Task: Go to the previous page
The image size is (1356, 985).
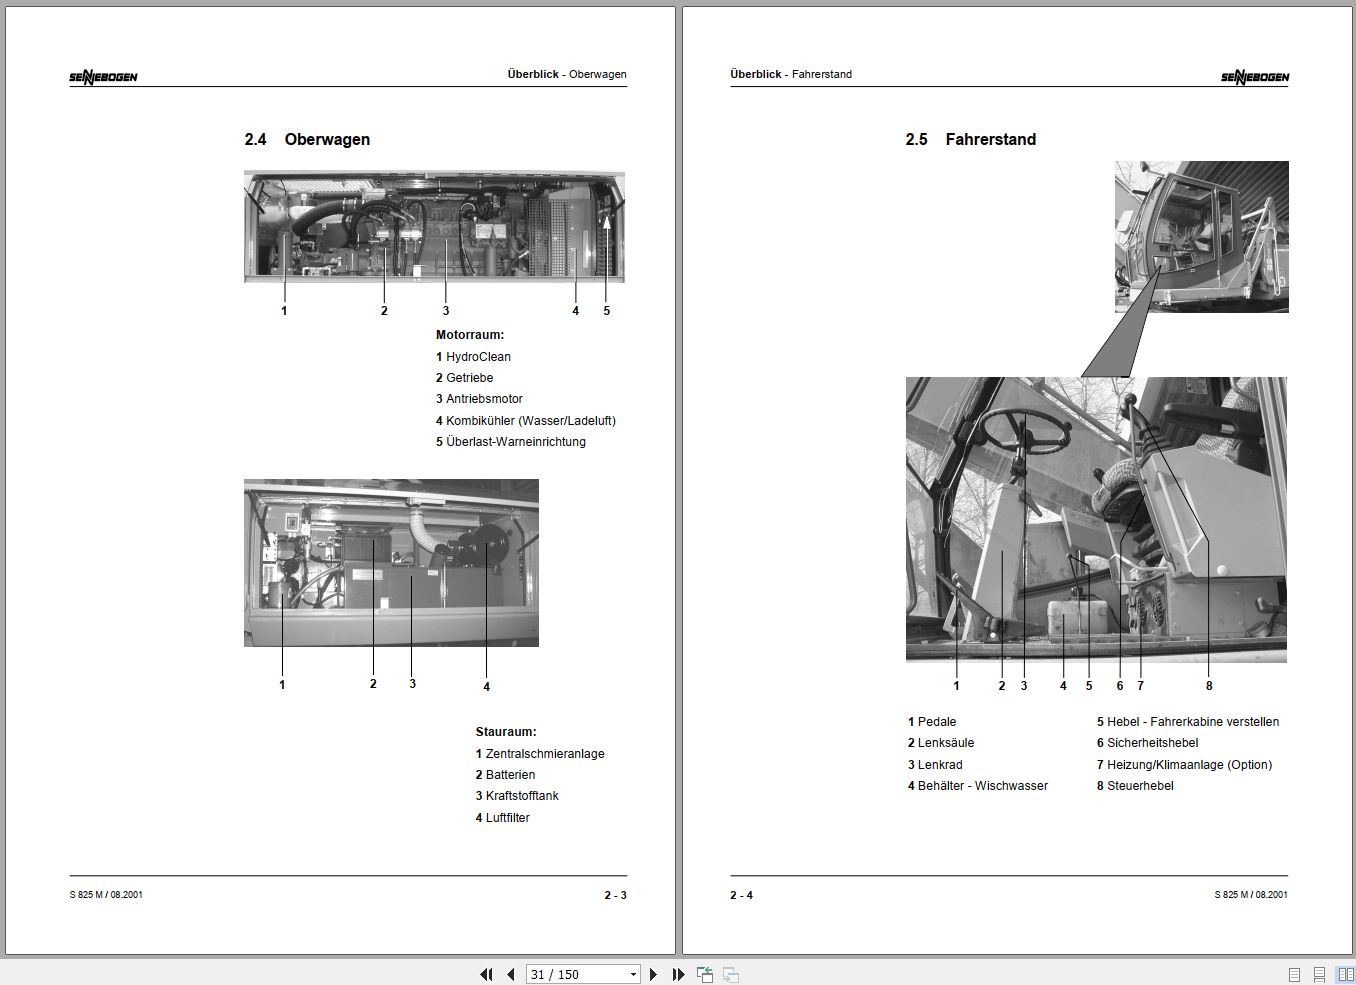Action: tap(511, 974)
